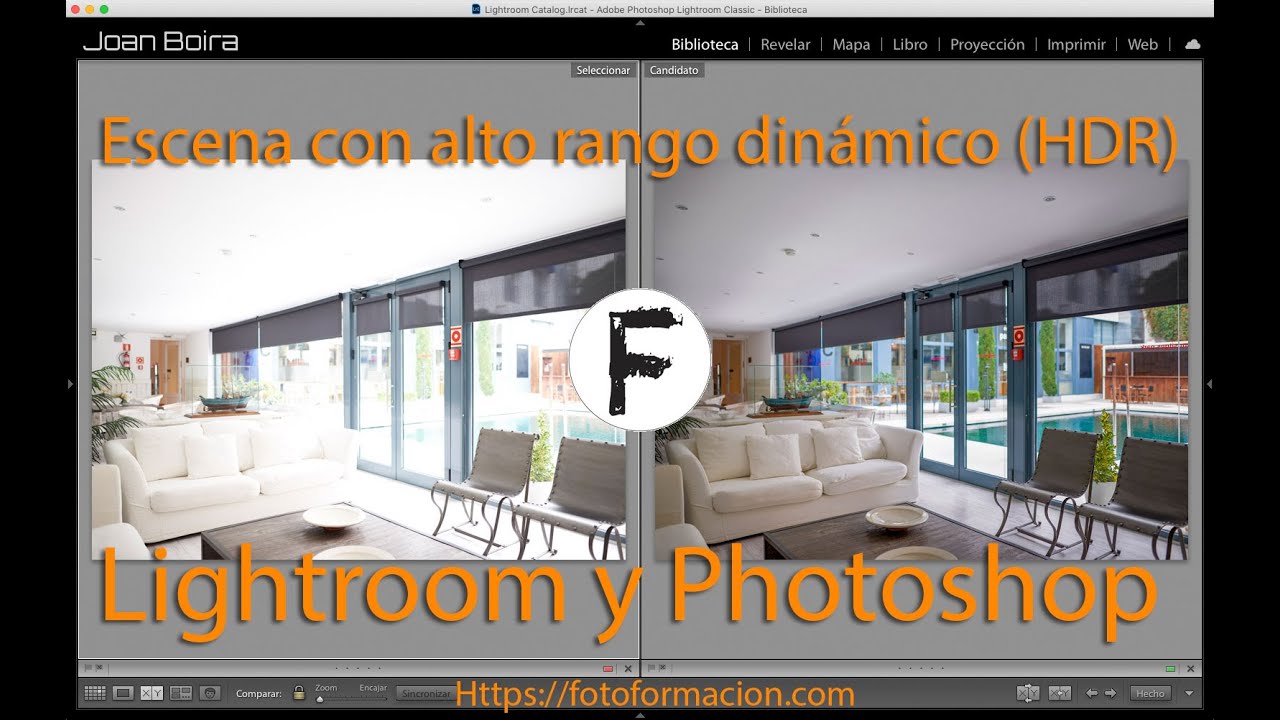Screen dimensions: 1280x720
Task: Open the Imprimir module
Action: pyautogui.click(x=1076, y=44)
